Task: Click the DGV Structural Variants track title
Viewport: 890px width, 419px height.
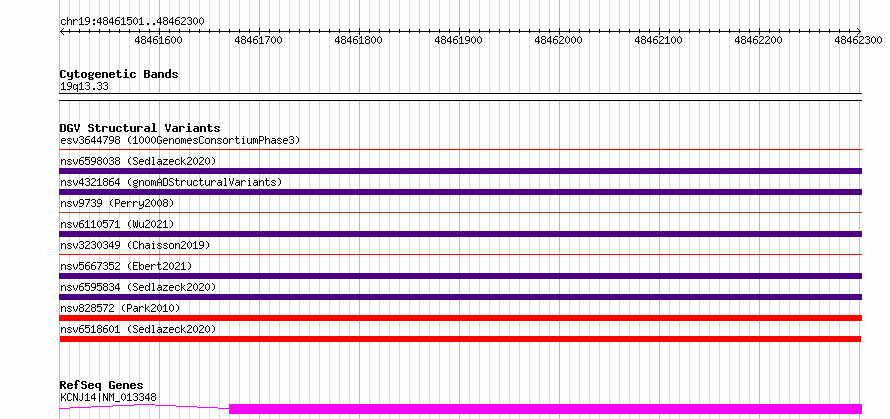Action: coord(140,128)
